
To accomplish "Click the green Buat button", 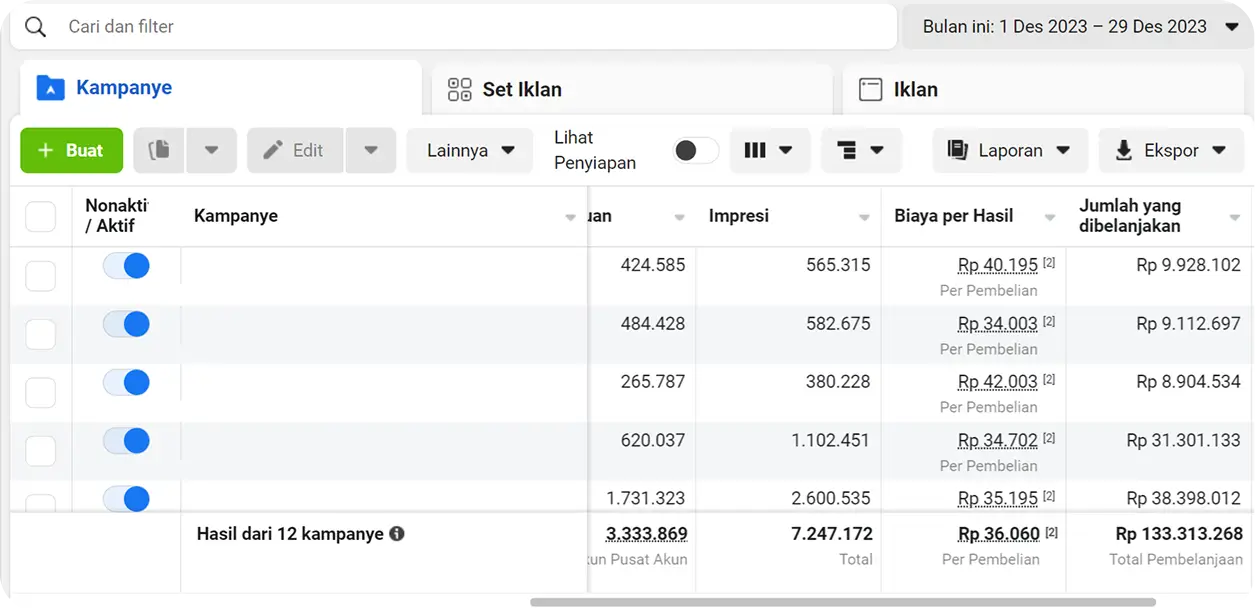I will click(x=71, y=150).
